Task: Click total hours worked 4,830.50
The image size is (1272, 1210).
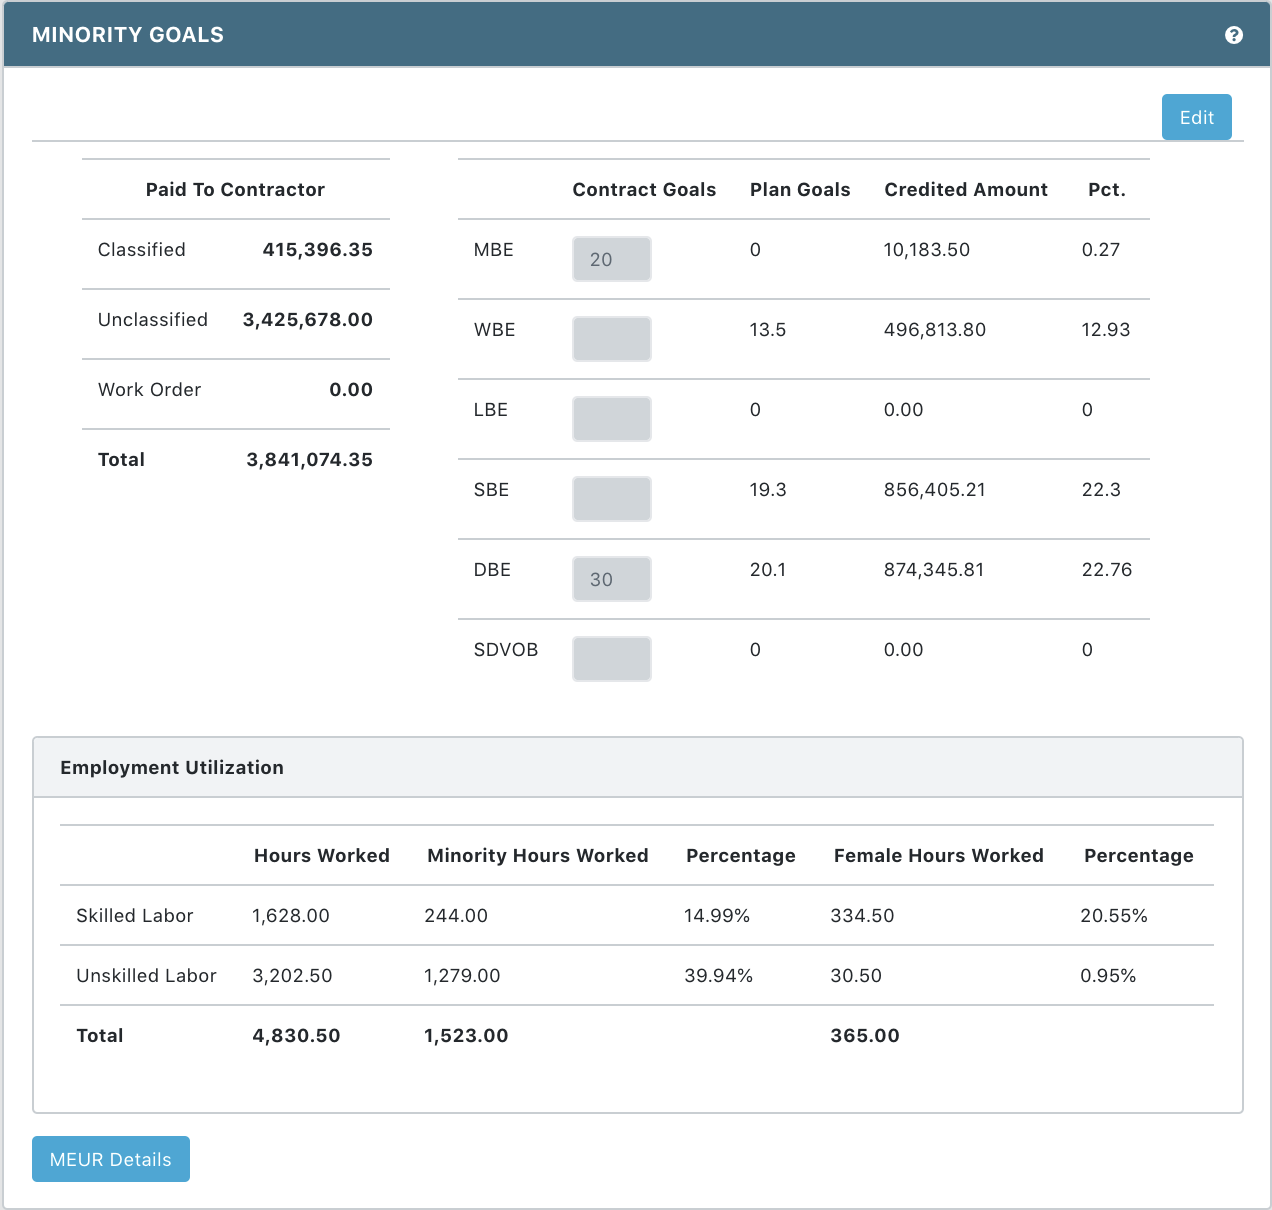Action: [296, 1036]
